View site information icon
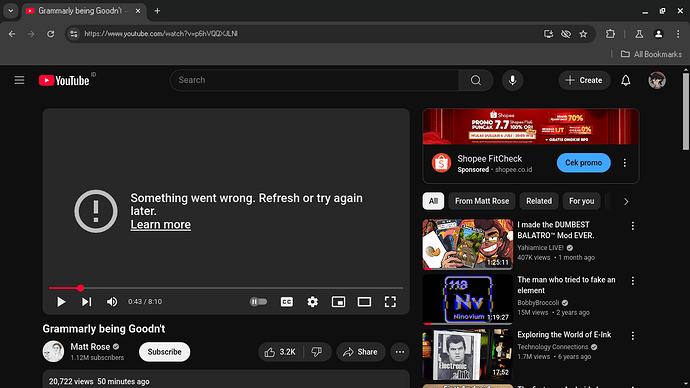Viewport: 690px width, 388px height. pyautogui.click(x=73, y=34)
